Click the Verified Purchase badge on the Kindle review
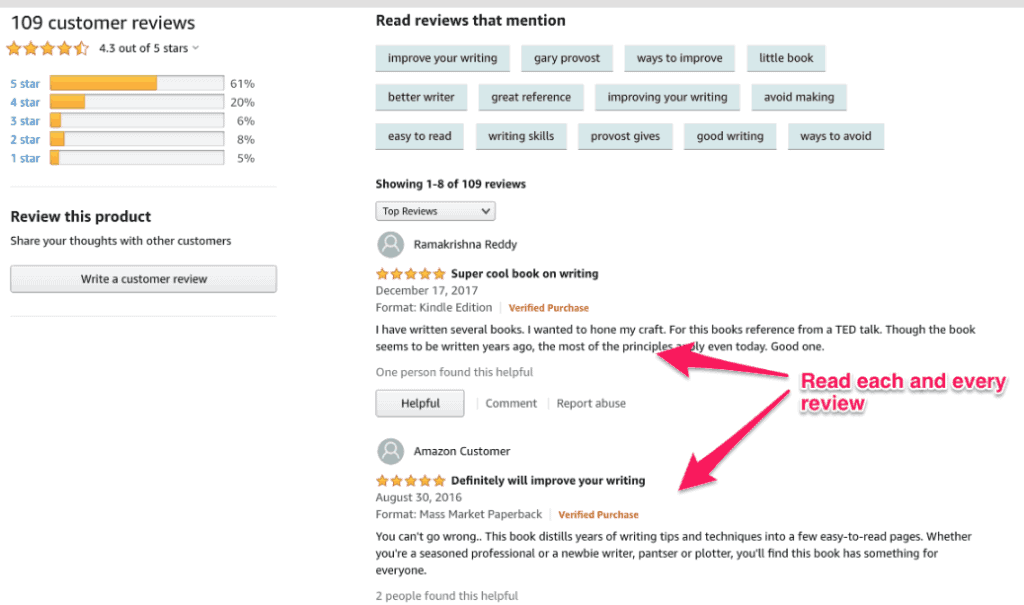Image resolution: width=1024 pixels, height=605 pixels. pos(548,307)
